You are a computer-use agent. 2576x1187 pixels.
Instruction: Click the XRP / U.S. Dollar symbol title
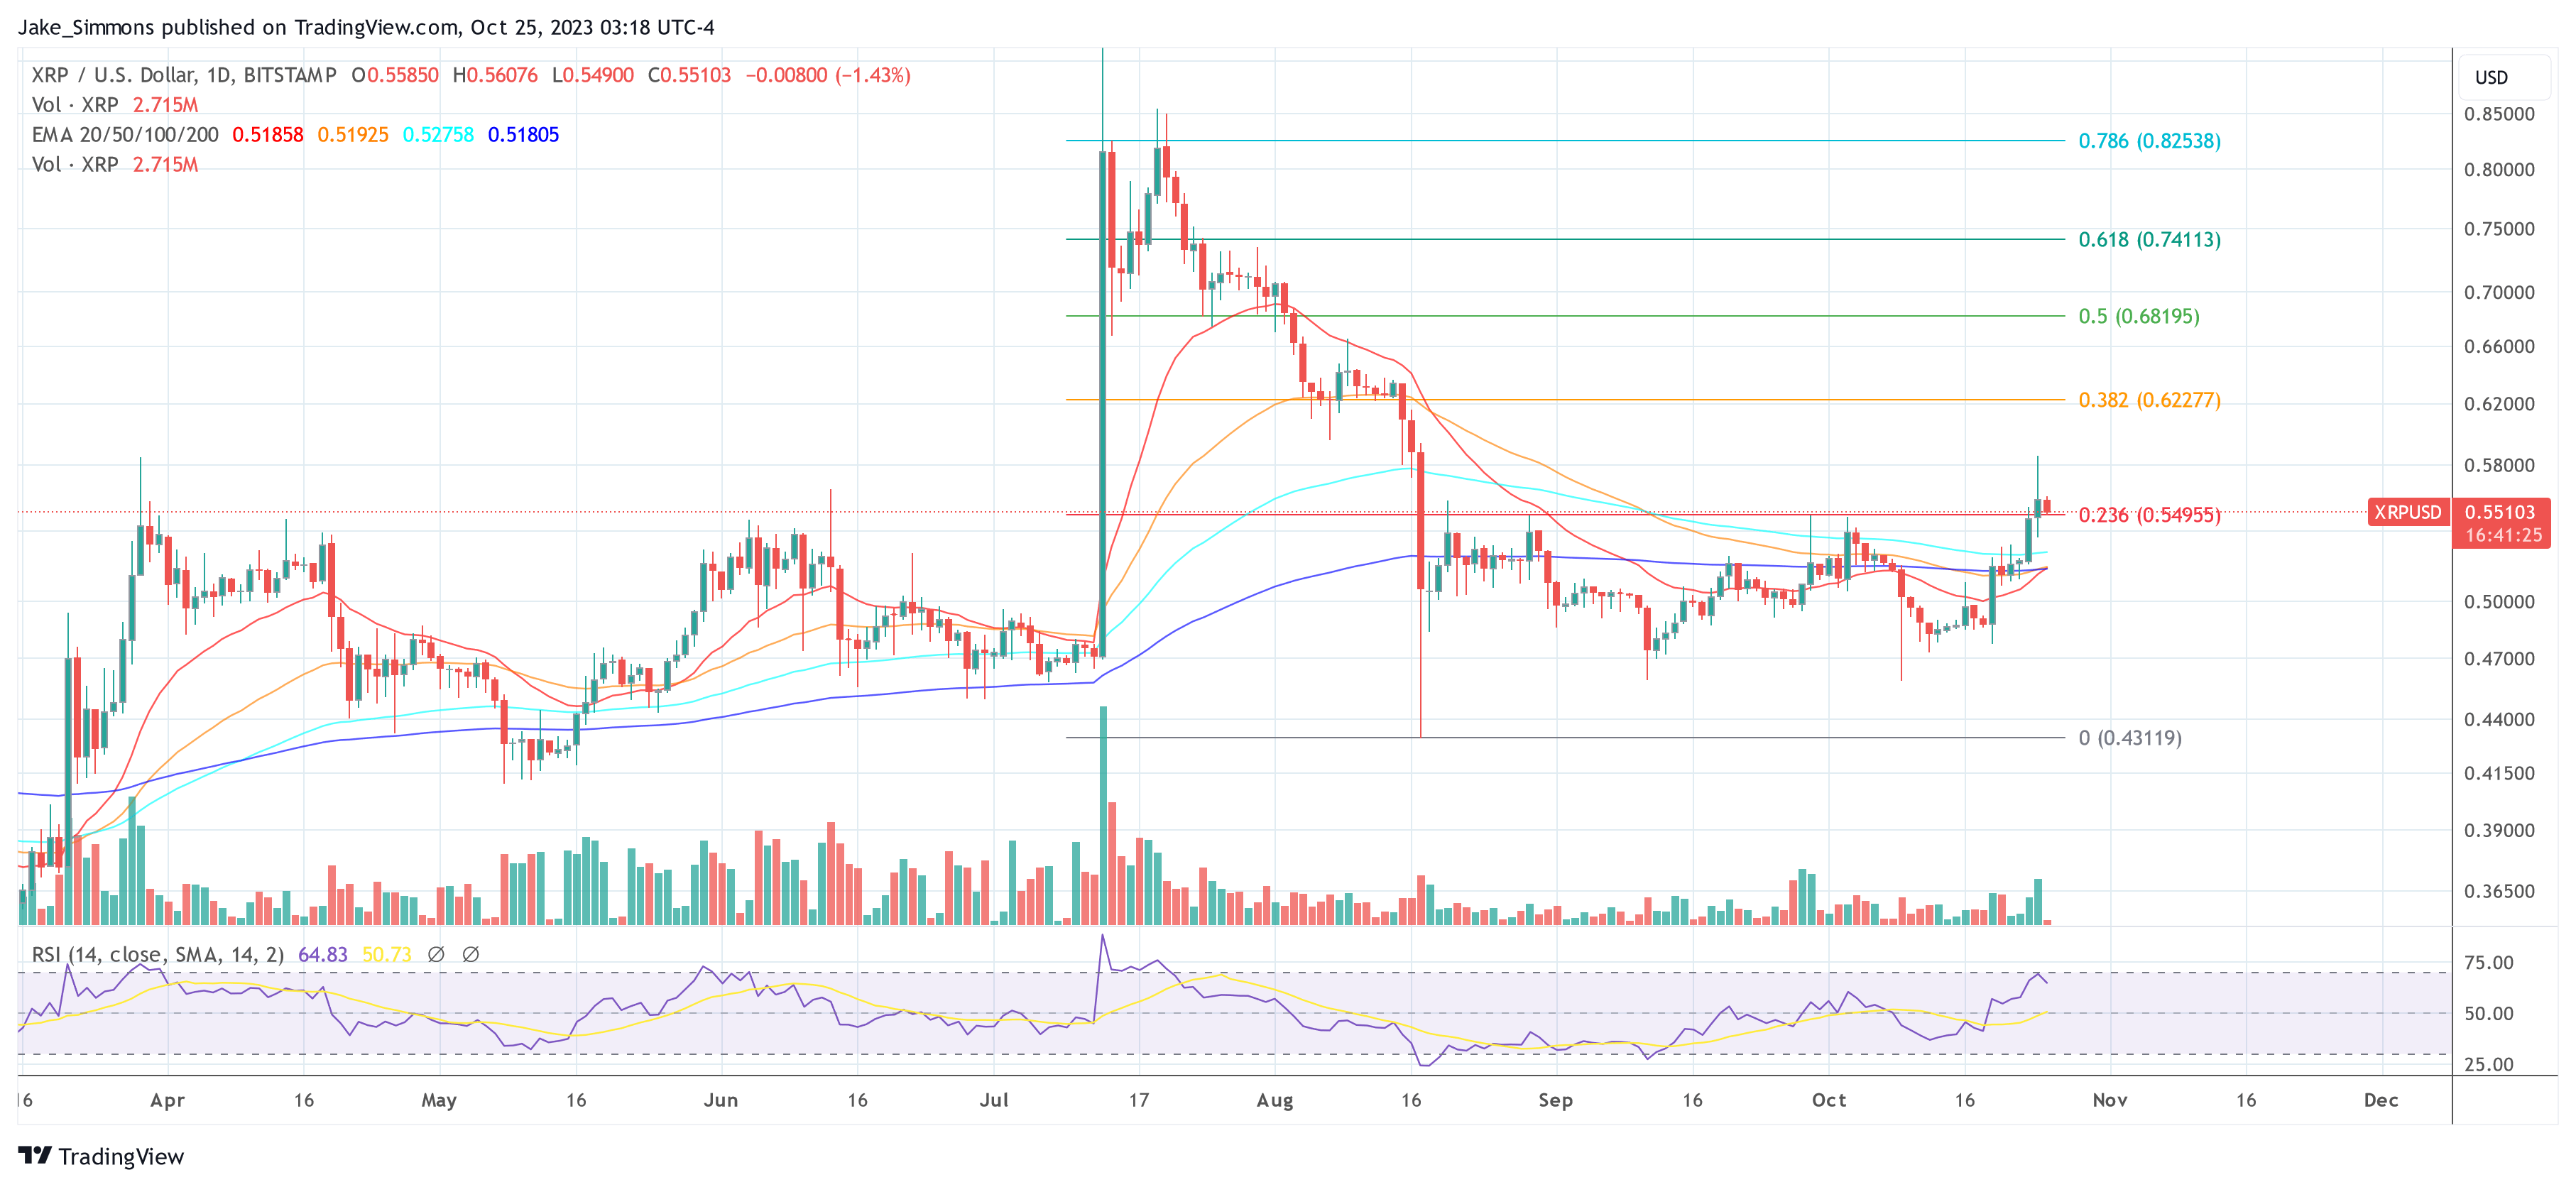[x=183, y=75]
